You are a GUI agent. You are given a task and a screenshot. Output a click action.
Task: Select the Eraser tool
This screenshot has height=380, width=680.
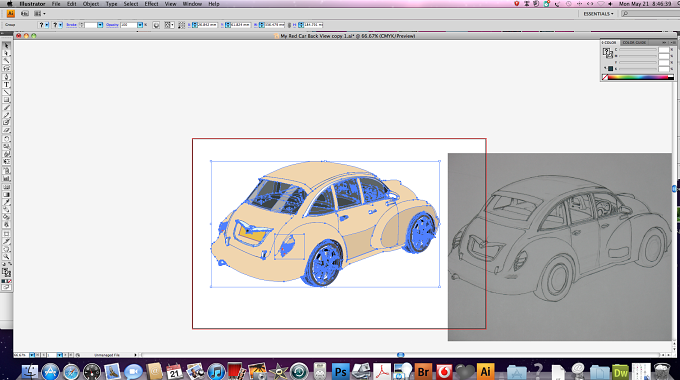click(6, 130)
